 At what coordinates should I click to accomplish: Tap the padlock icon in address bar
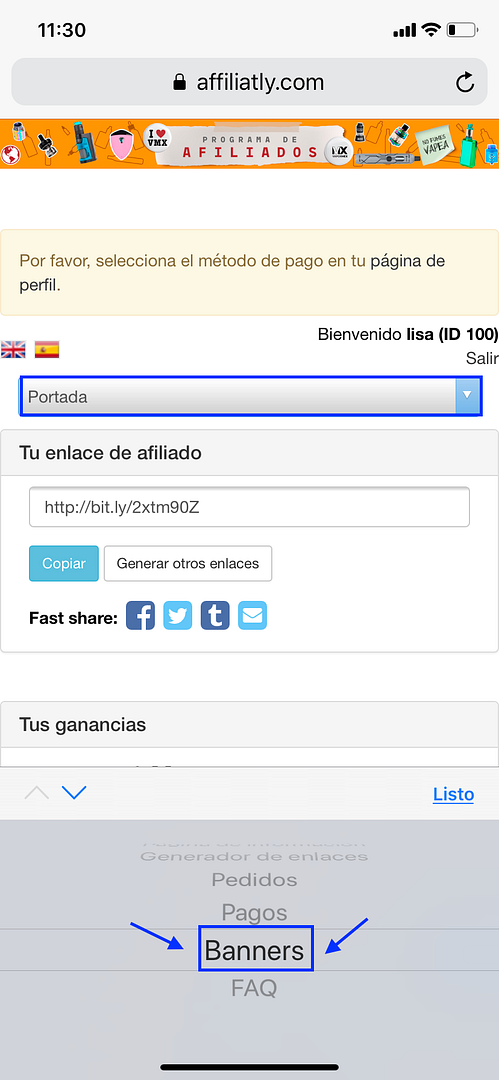[179, 83]
